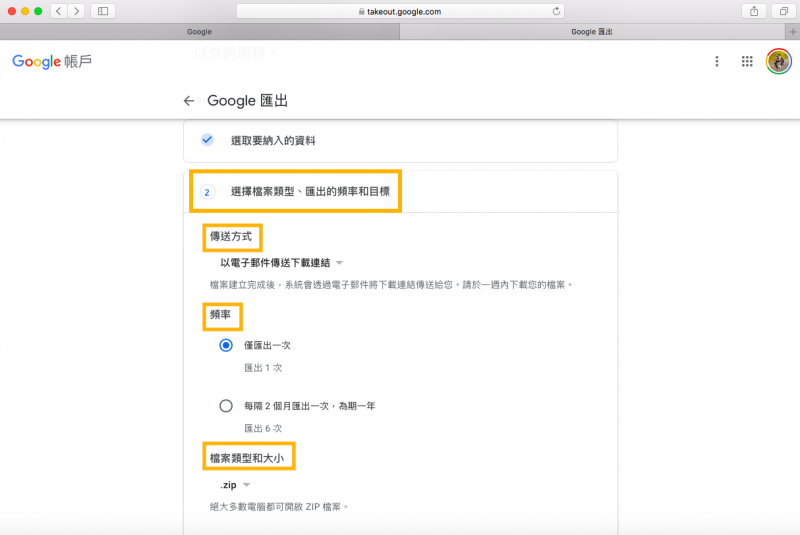Click the 檔案類型和大小 heading
Screen dimensions: 800x535
pos(247,457)
